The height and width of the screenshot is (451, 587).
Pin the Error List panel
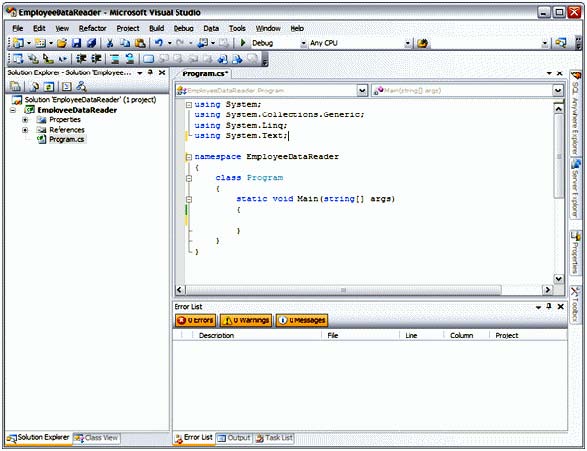[x=549, y=306]
